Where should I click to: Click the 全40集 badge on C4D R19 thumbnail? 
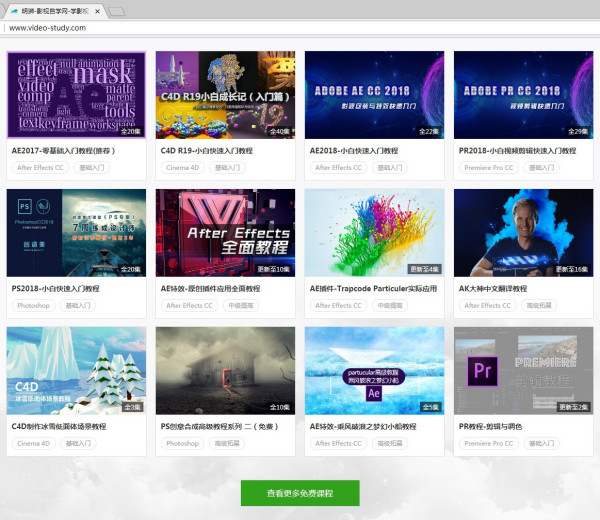coord(280,131)
